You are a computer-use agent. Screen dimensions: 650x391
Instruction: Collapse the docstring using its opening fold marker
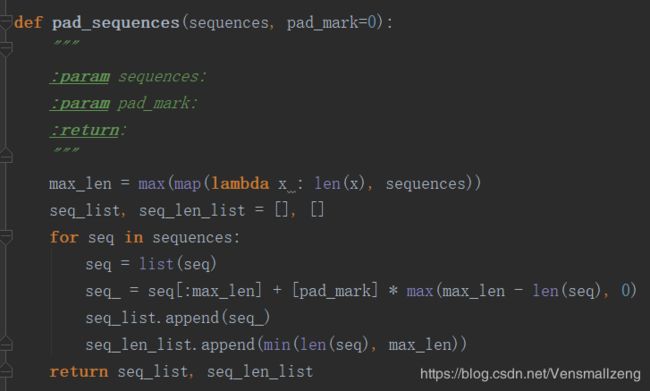tap(5, 49)
